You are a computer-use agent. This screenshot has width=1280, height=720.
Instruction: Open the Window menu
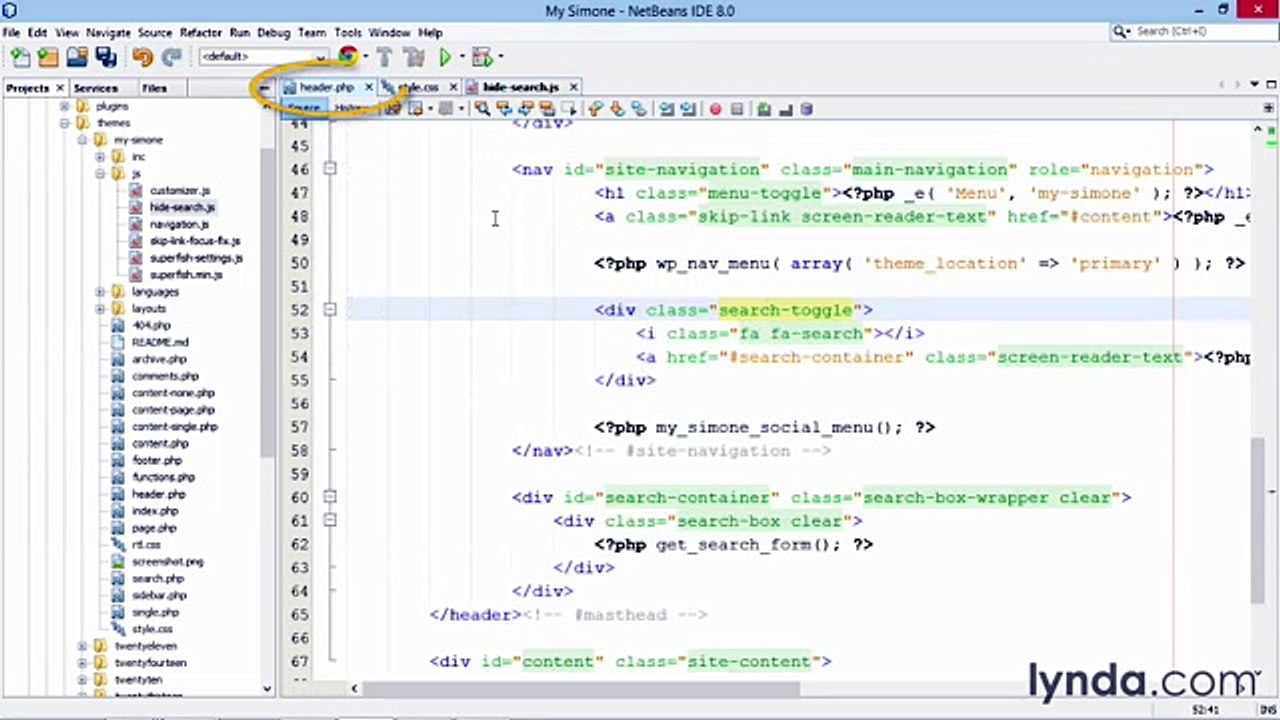[389, 33]
